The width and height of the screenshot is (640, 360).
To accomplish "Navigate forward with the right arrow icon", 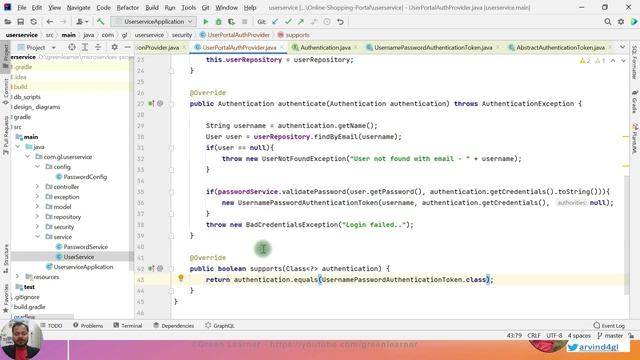I will point(63,22).
